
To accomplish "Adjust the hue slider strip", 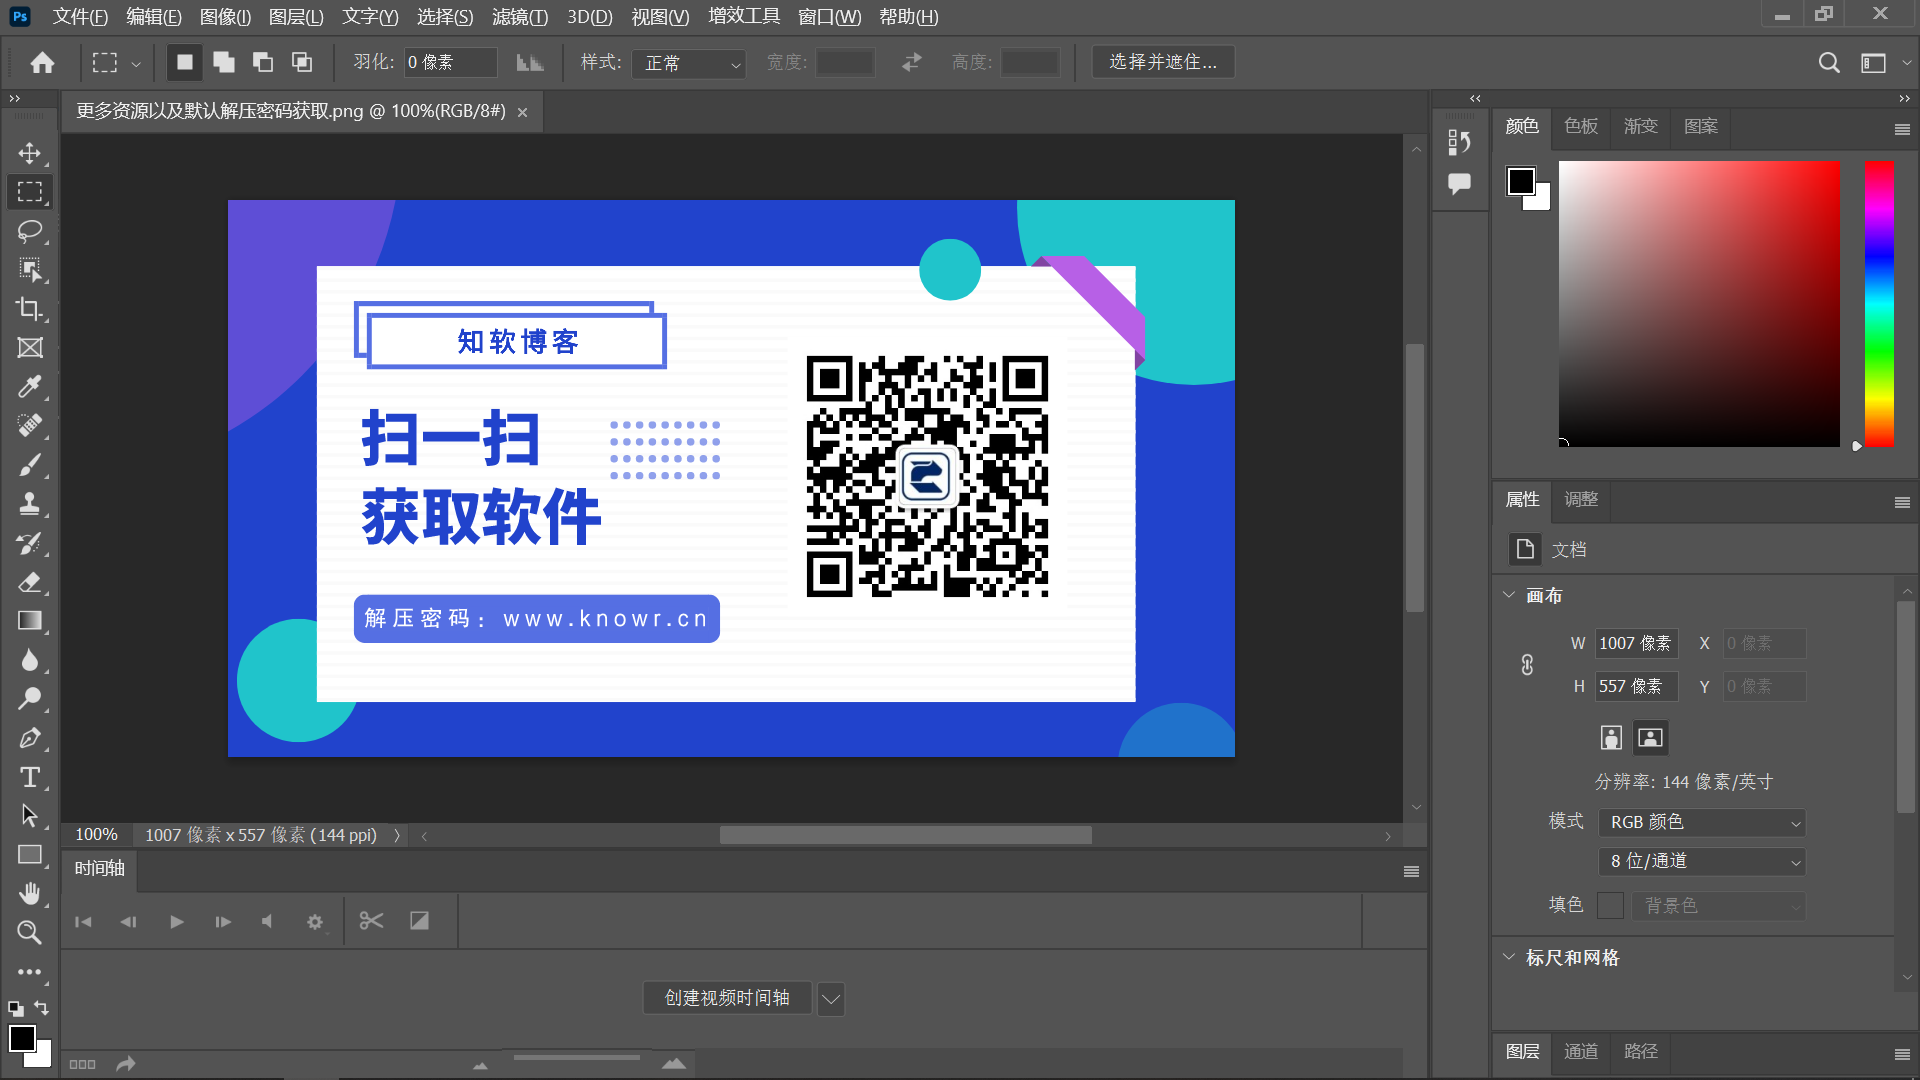I will pos(1879,304).
